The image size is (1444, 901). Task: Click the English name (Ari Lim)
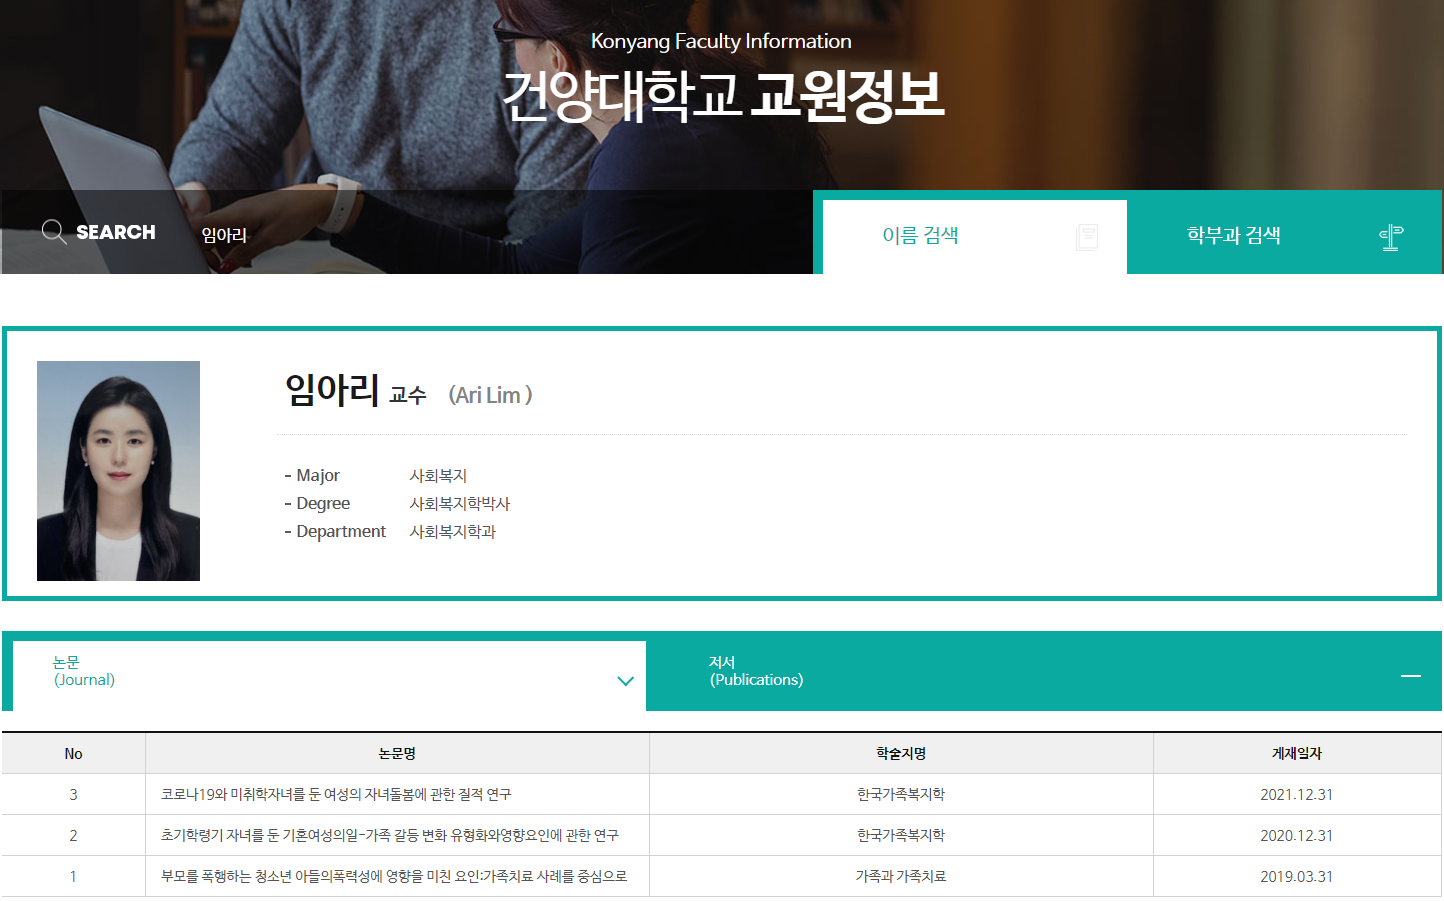point(490,395)
